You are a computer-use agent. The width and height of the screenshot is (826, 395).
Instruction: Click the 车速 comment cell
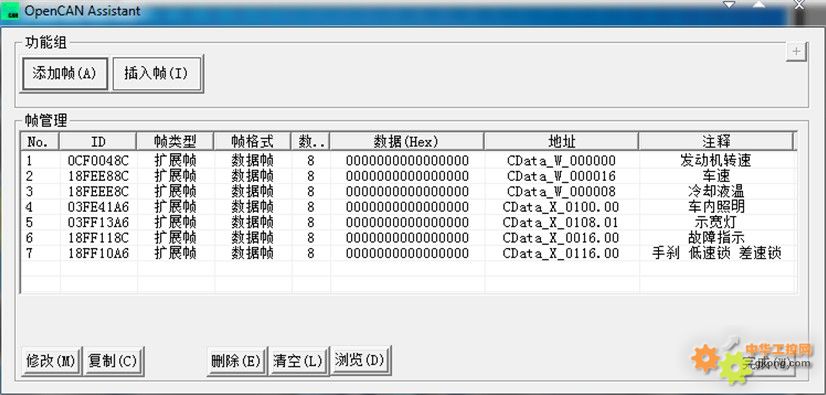coord(716,176)
